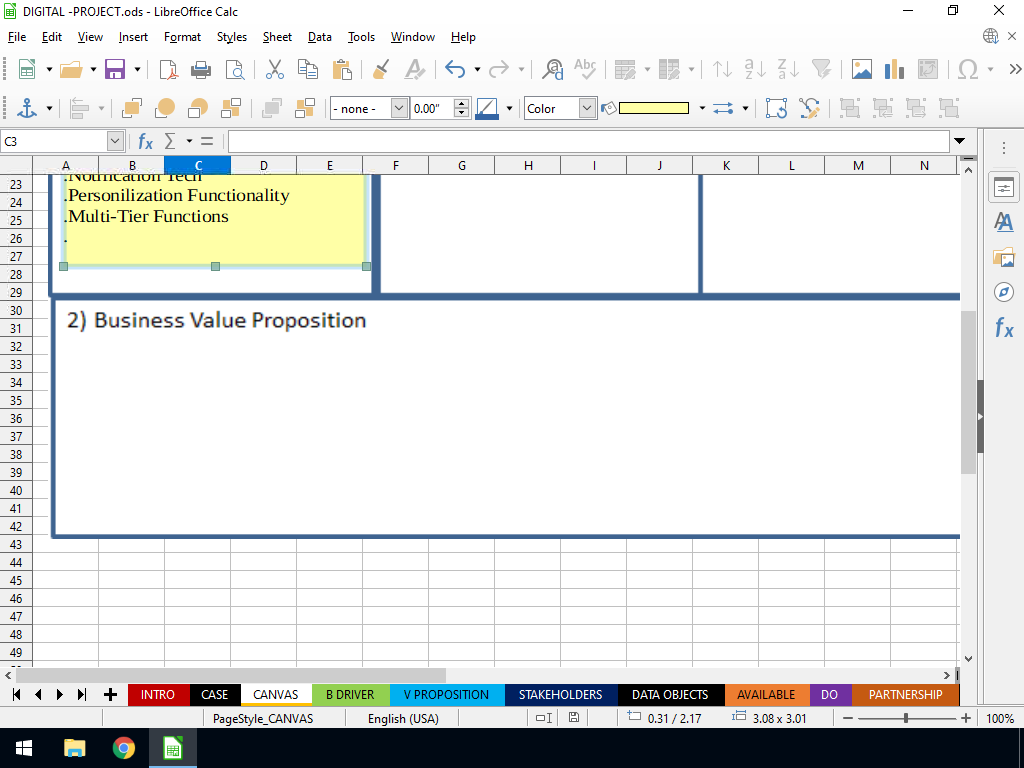Click the yellow fill color swatch

tap(654, 108)
